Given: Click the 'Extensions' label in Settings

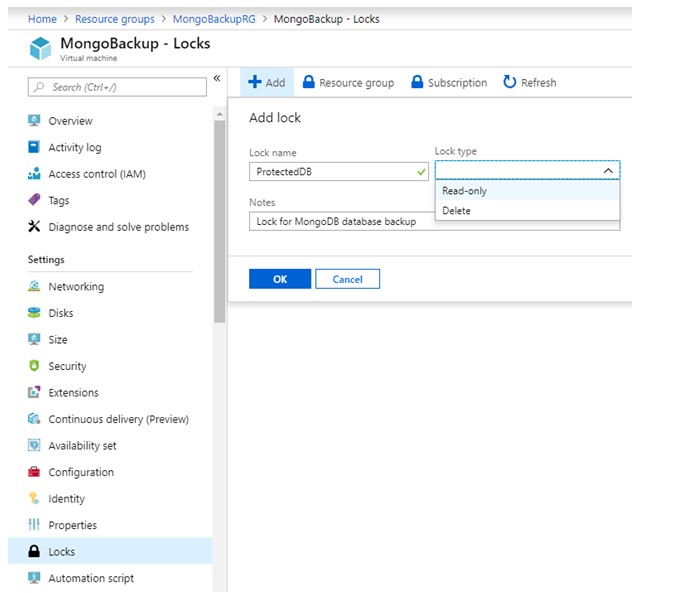Looking at the screenshot, I should coord(73,393).
